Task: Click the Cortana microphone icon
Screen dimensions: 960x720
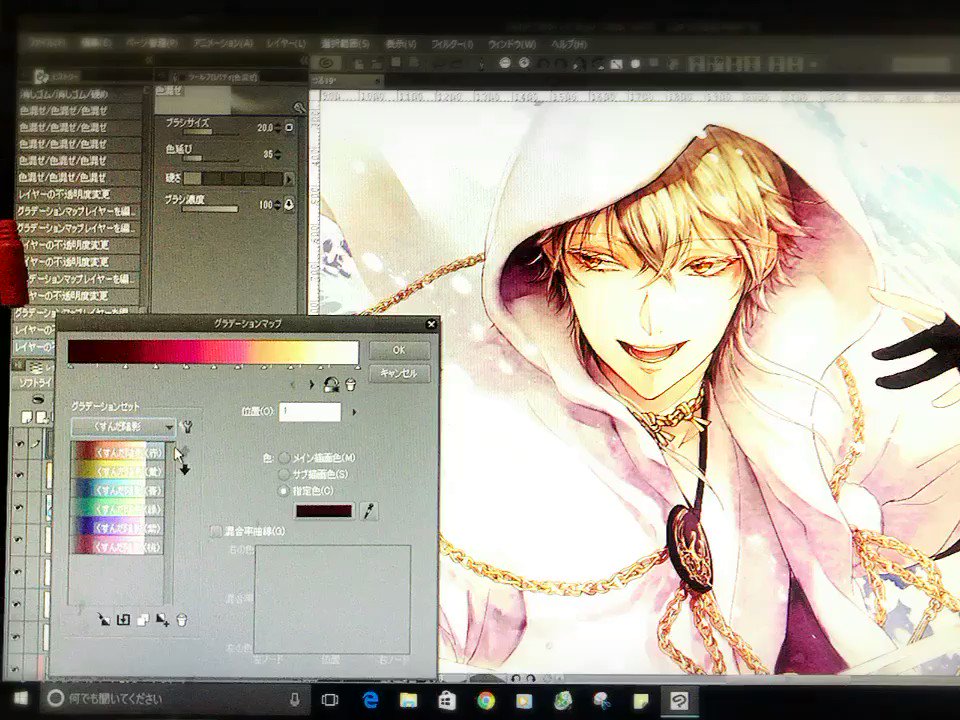Action: (294, 699)
